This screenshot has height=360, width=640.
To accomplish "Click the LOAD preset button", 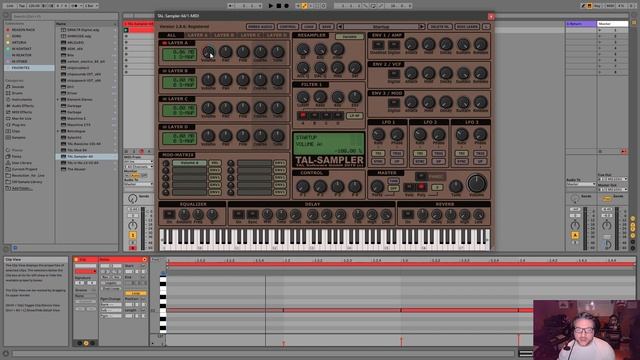I will click(309, 27).
